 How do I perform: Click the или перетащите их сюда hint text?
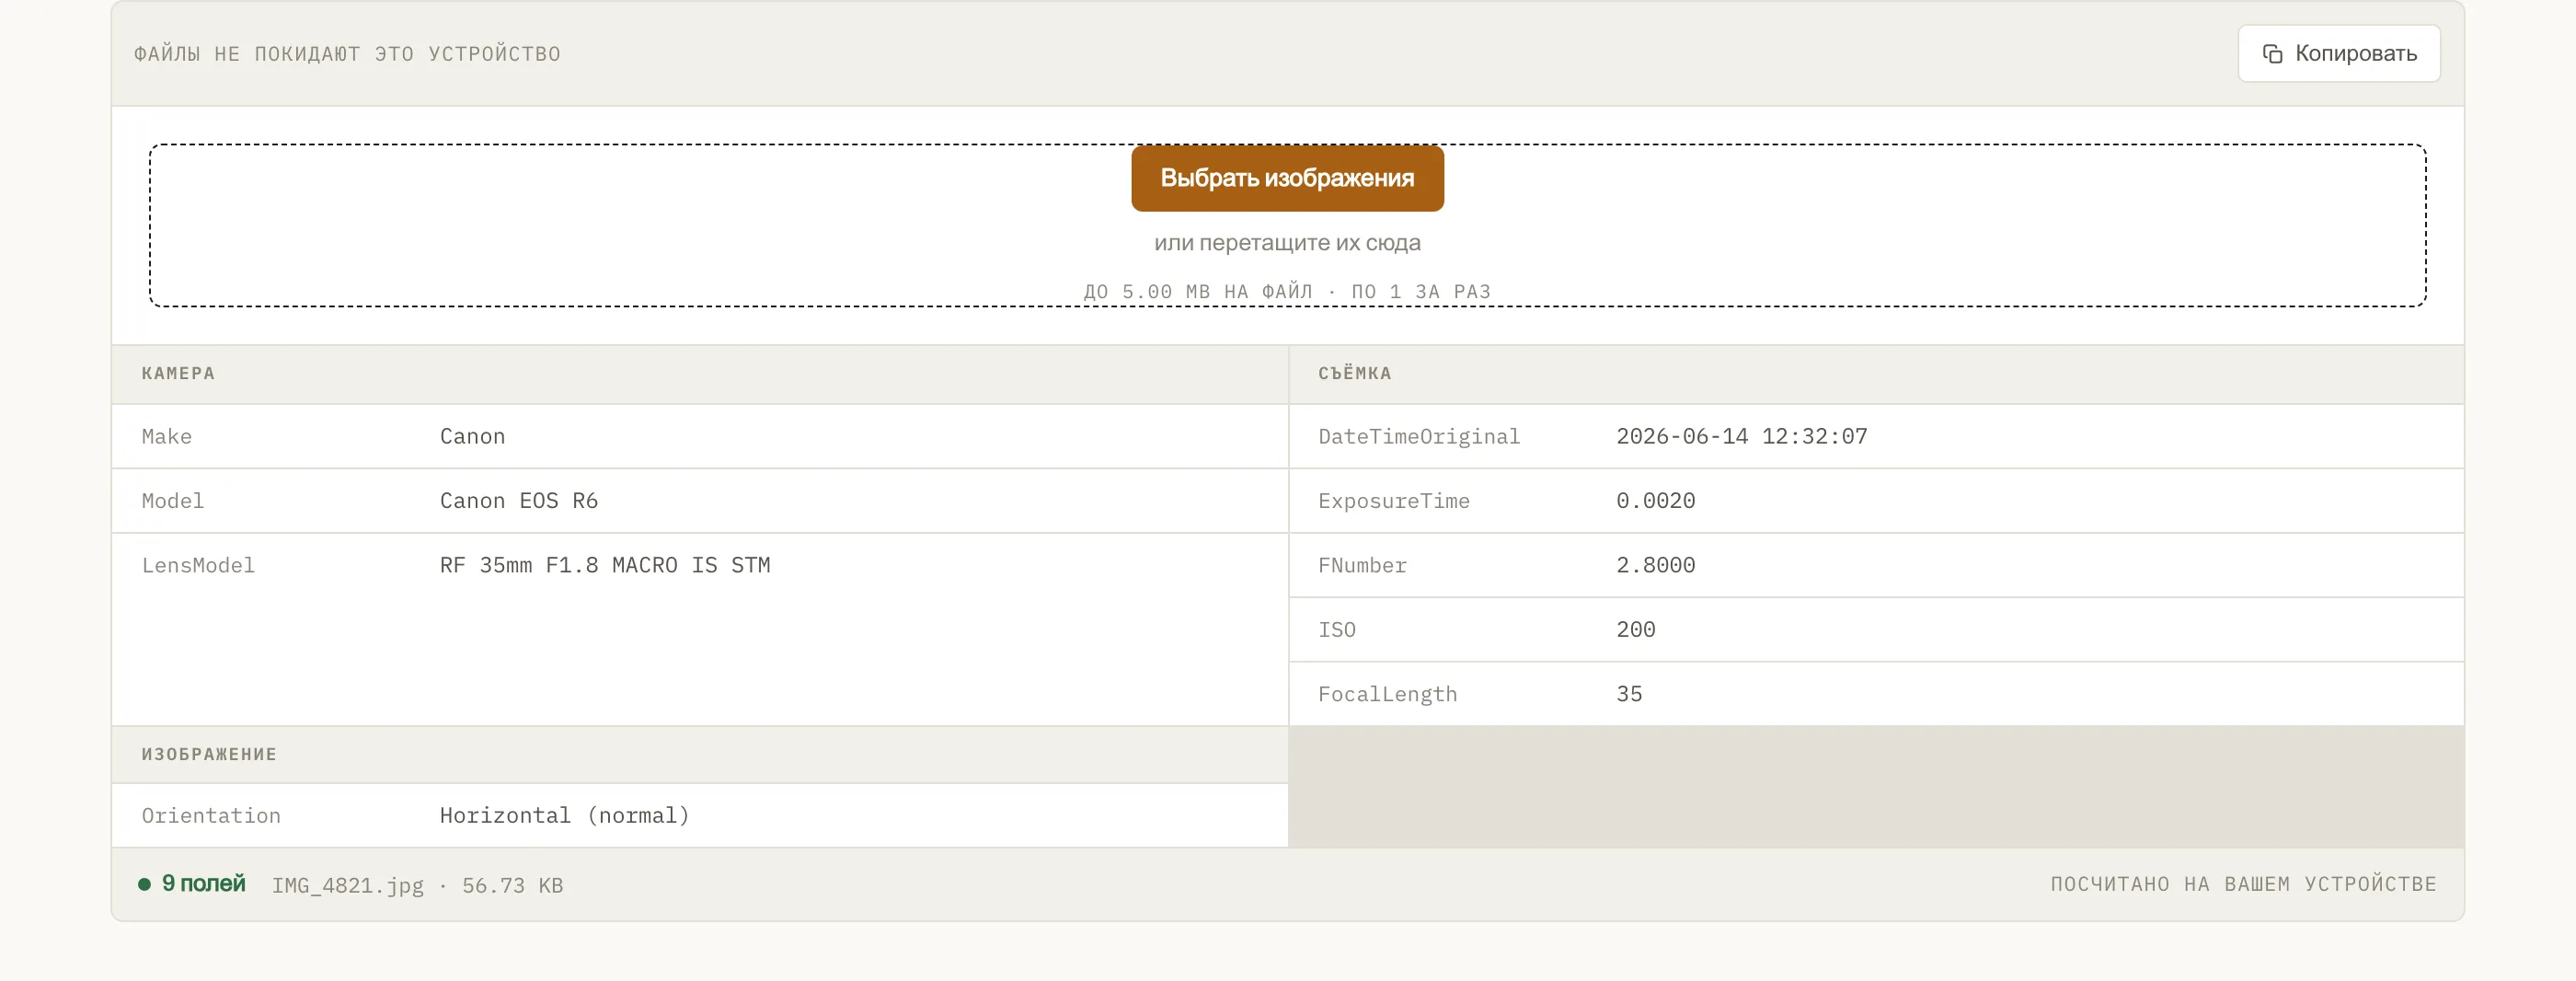coord(1287,243)
